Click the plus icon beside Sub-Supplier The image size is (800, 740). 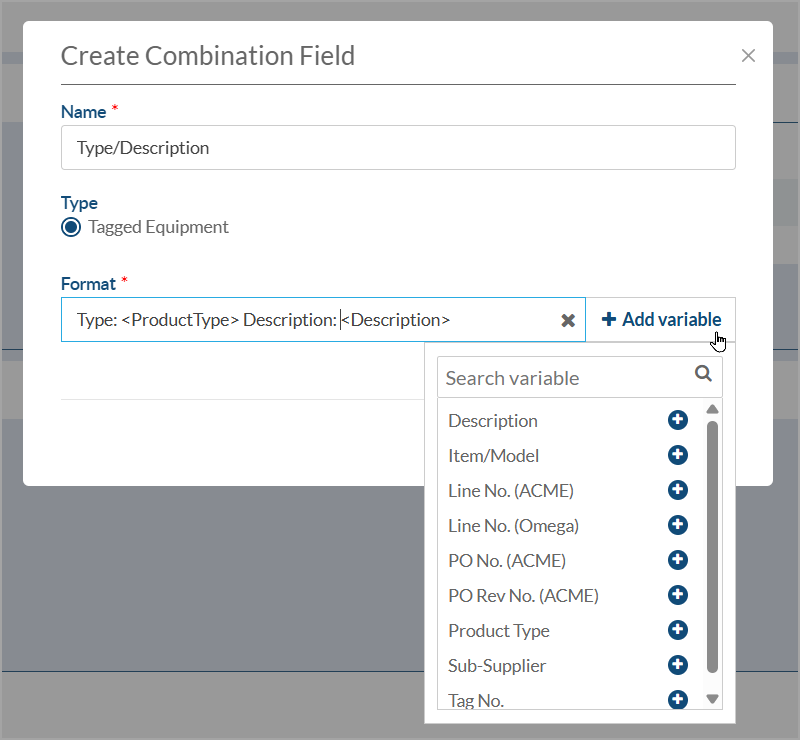click(677, 665)
